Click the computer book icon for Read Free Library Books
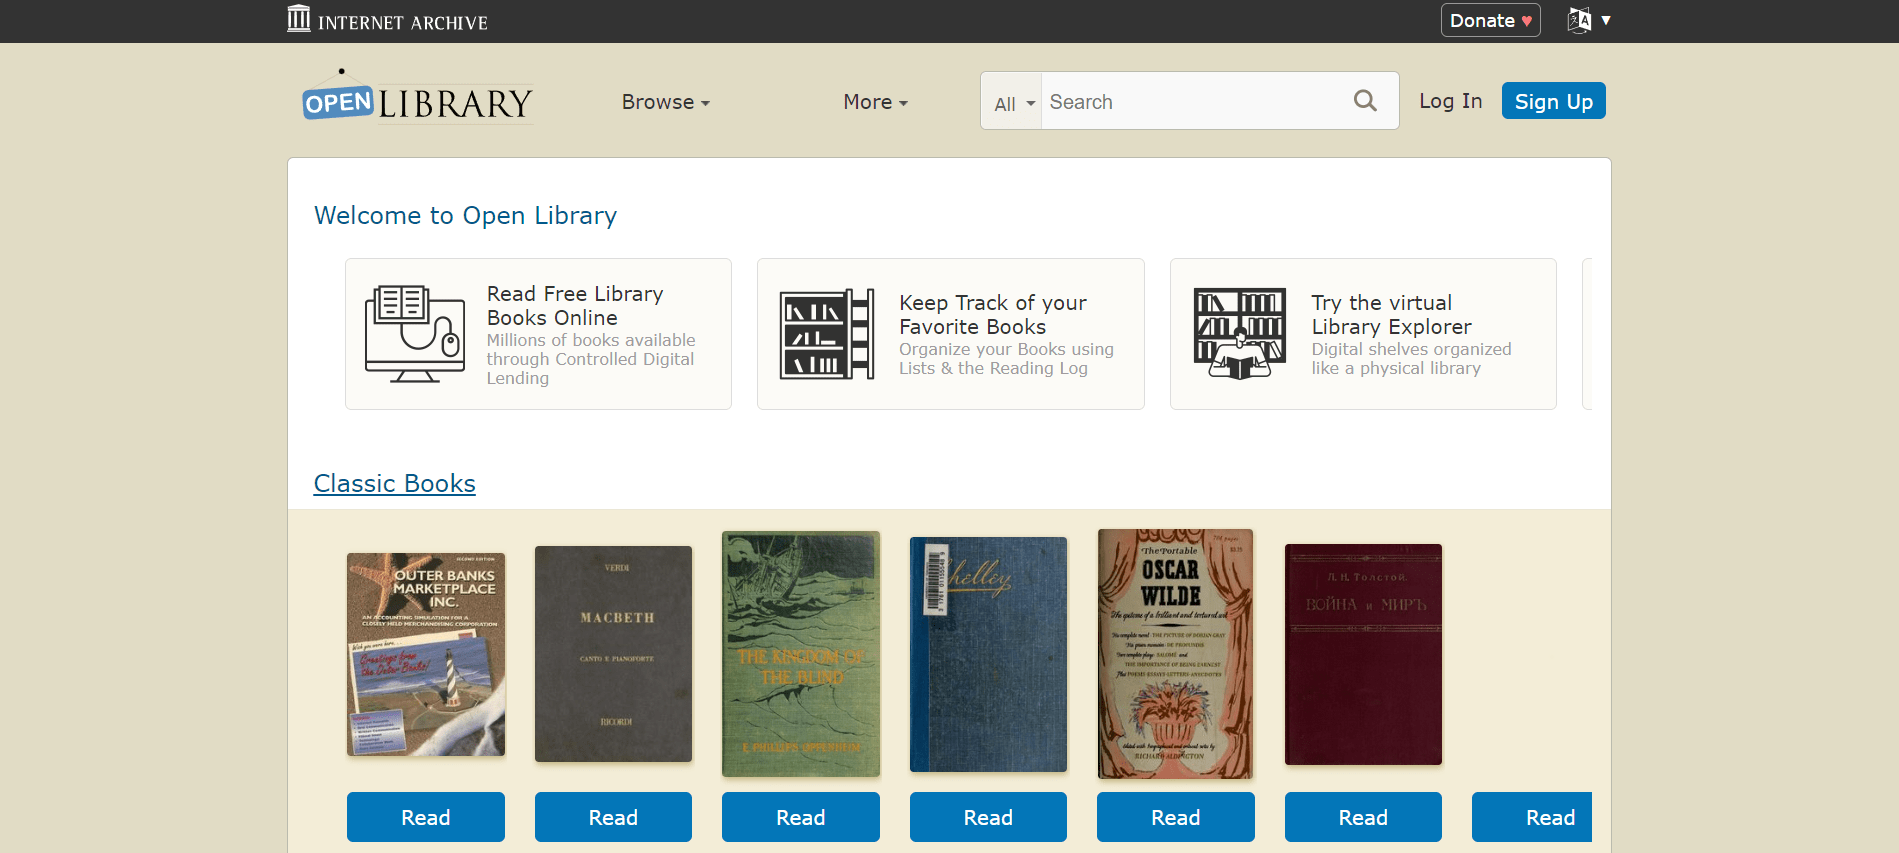Viewport: 1899px width, 853px height. click(415, 334)
